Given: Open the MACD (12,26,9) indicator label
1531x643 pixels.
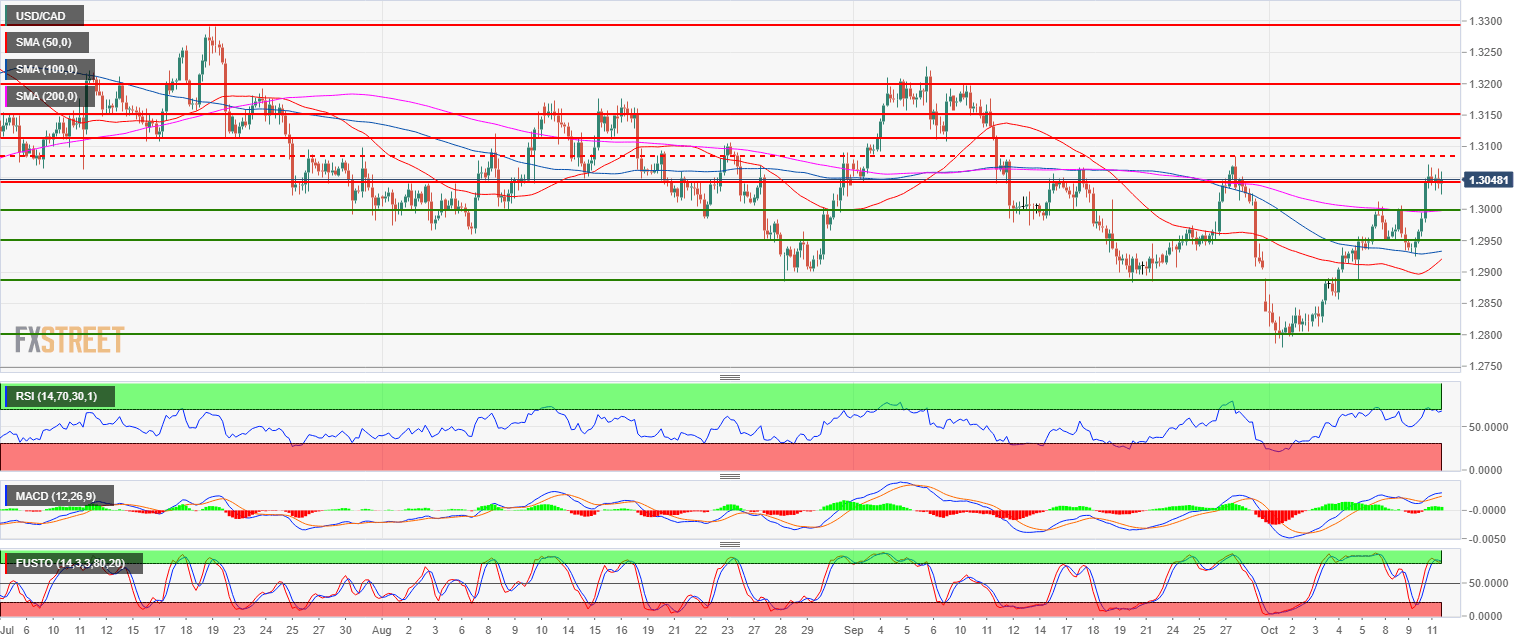Looking at the screenshot, I should click(60, 497).
